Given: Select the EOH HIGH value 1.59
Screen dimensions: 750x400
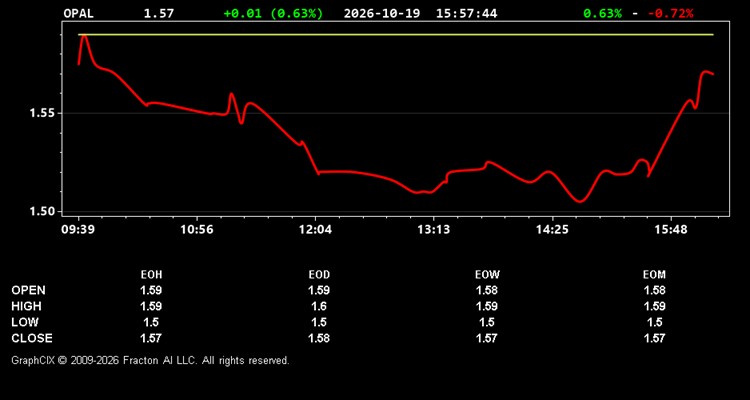Looking at the screenshot, I should coord(151,306).
